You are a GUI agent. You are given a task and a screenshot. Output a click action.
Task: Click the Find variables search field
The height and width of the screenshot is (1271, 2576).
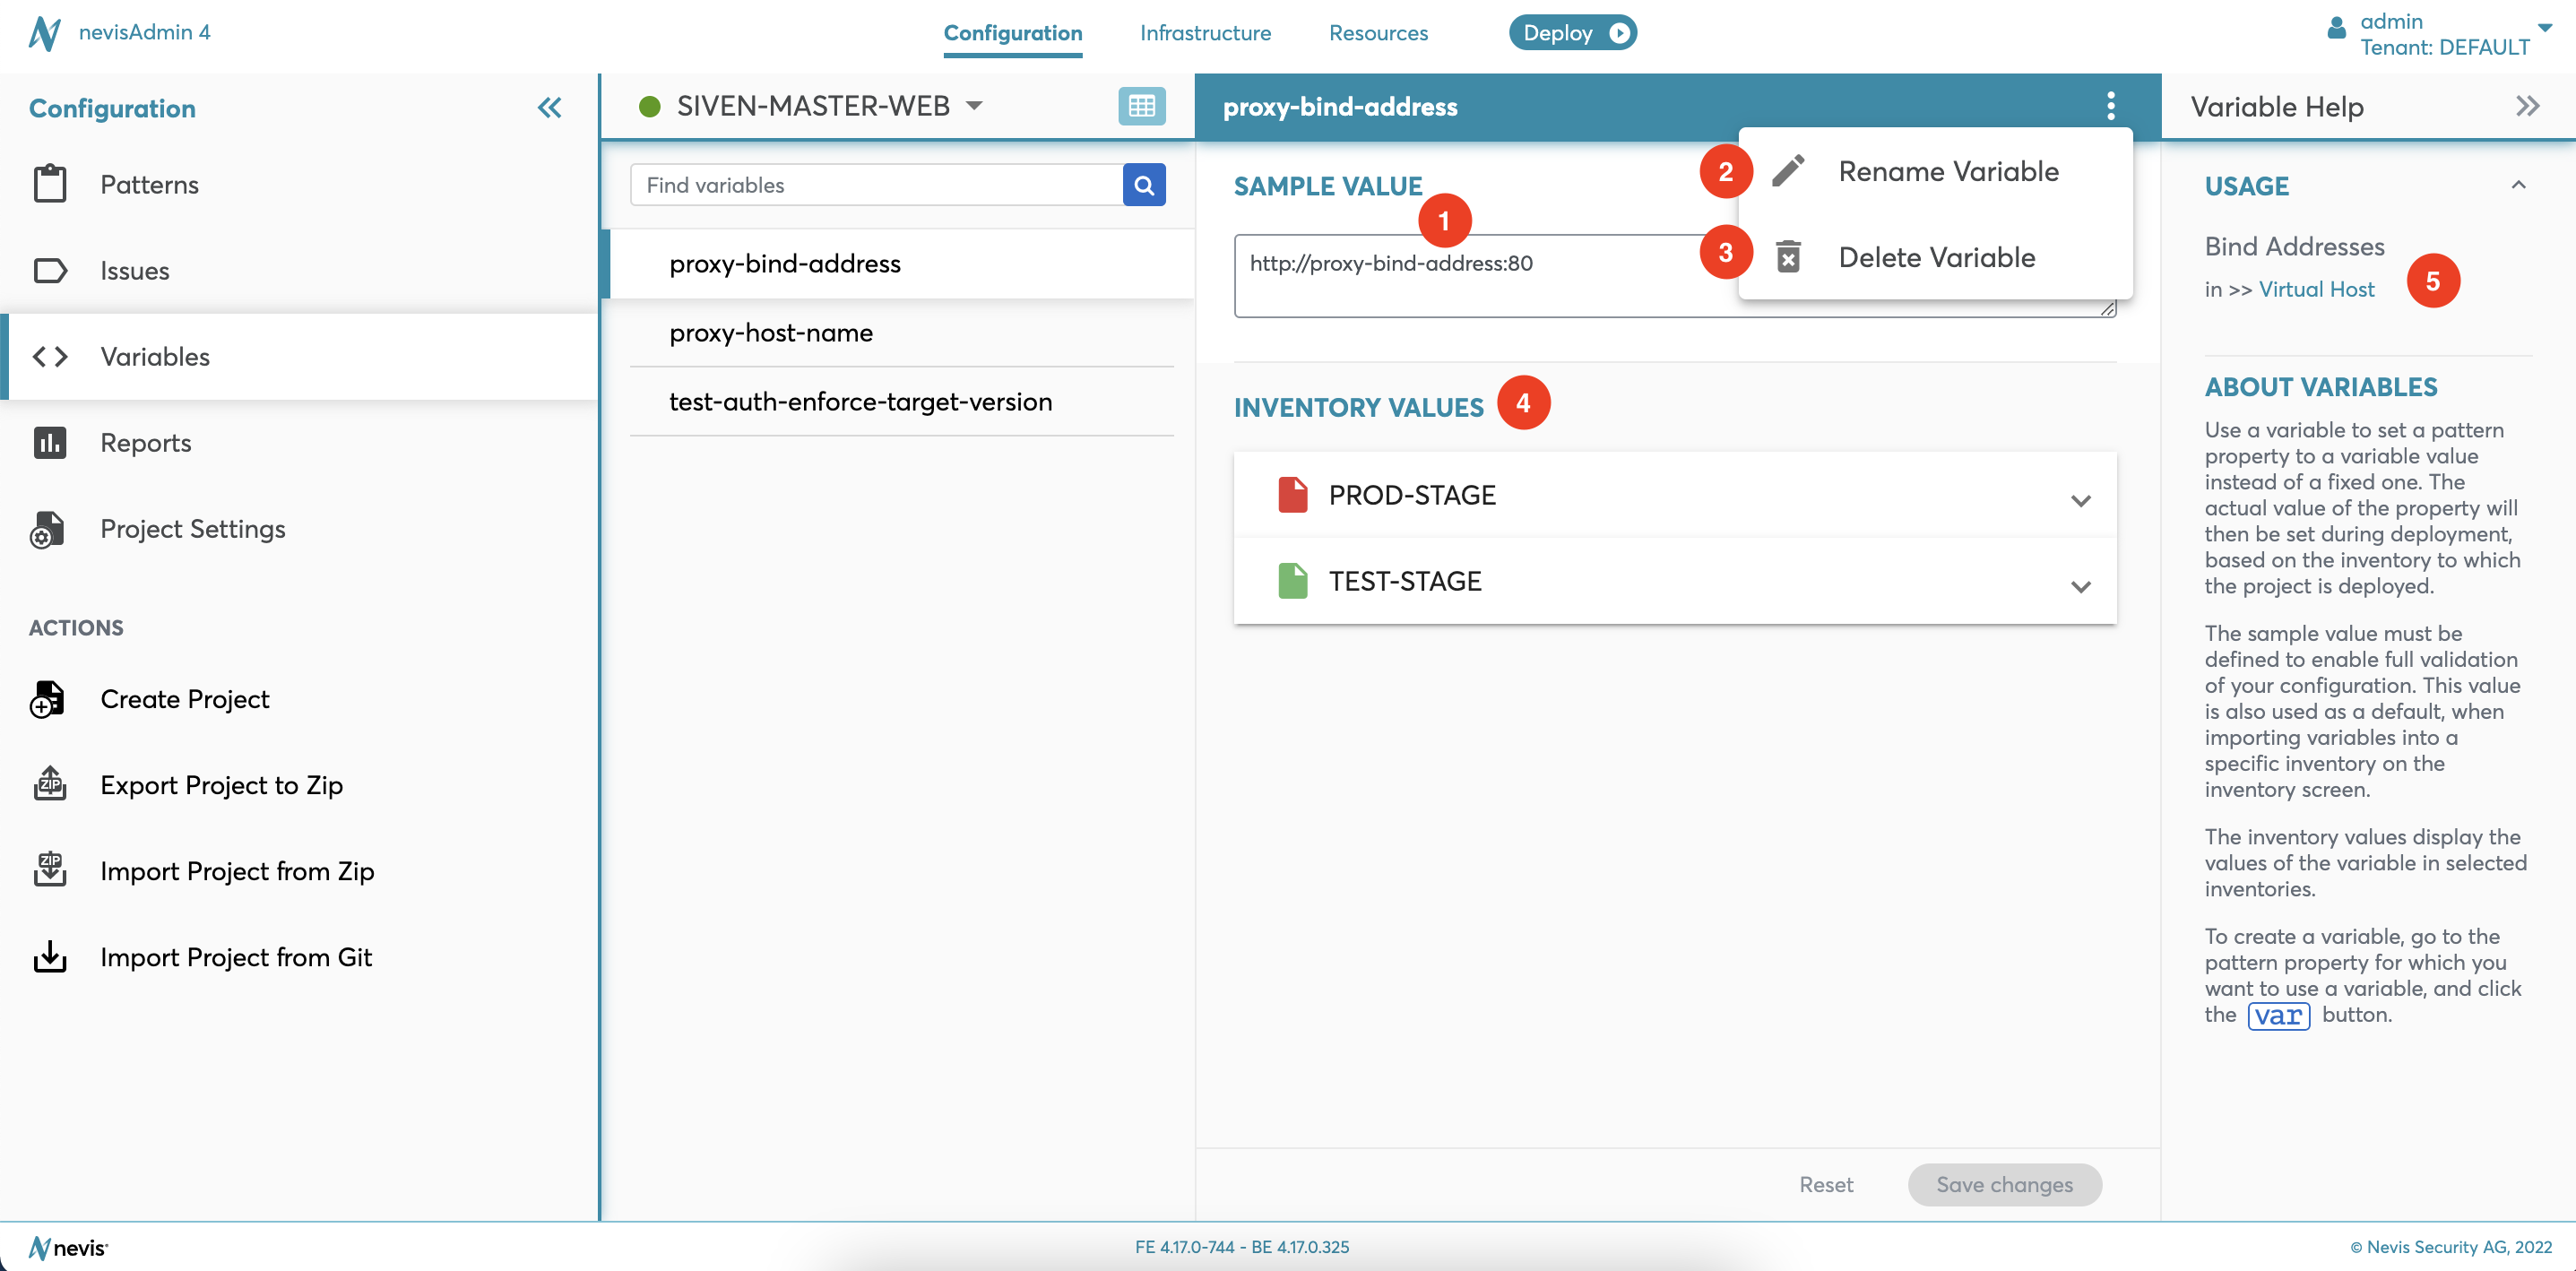876,185
